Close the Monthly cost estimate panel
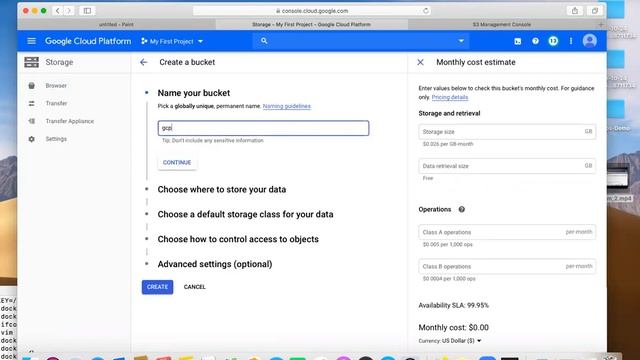Viewport: 640px width, 360px height. click(x=420, y=62)
